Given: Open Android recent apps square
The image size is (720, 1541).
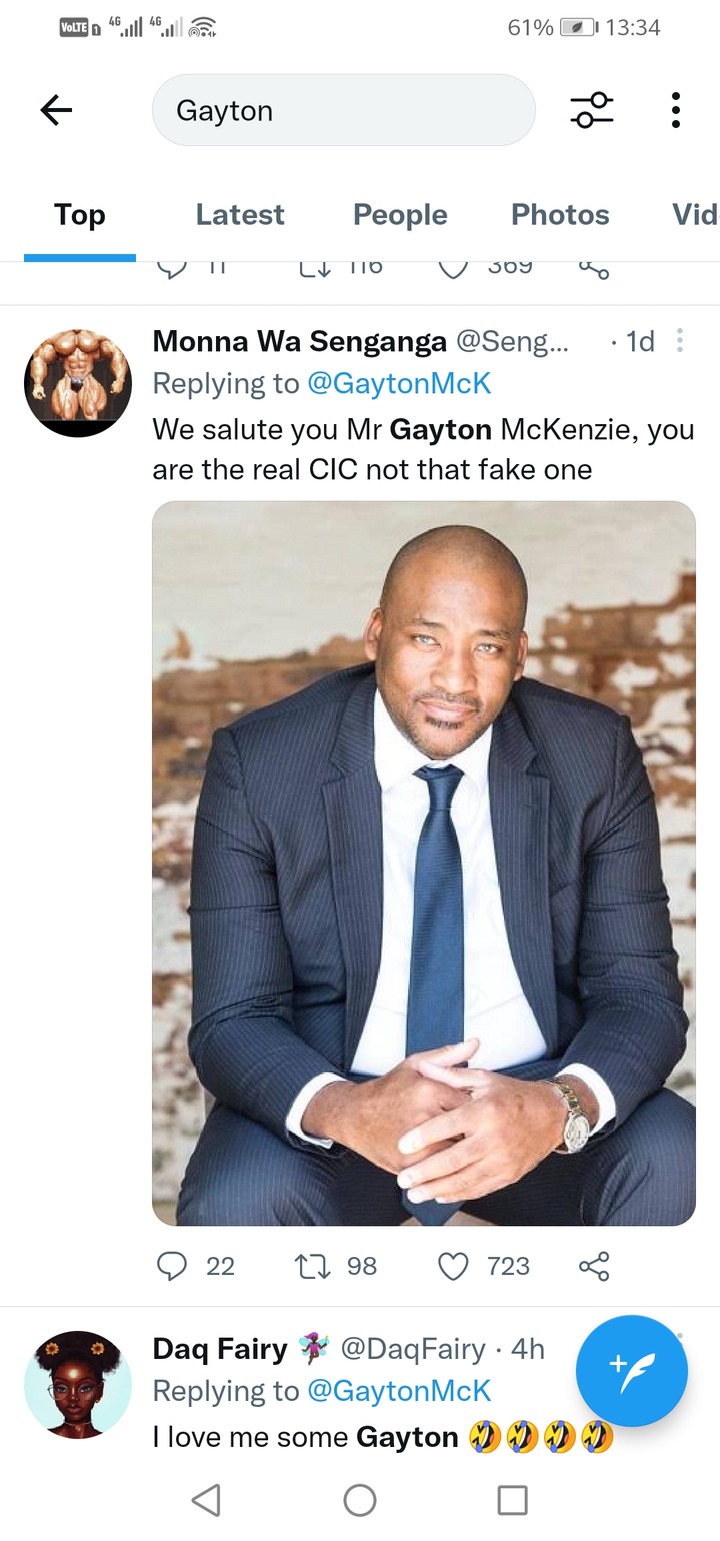Looking at the screenshot, I should click(512, 1499).
